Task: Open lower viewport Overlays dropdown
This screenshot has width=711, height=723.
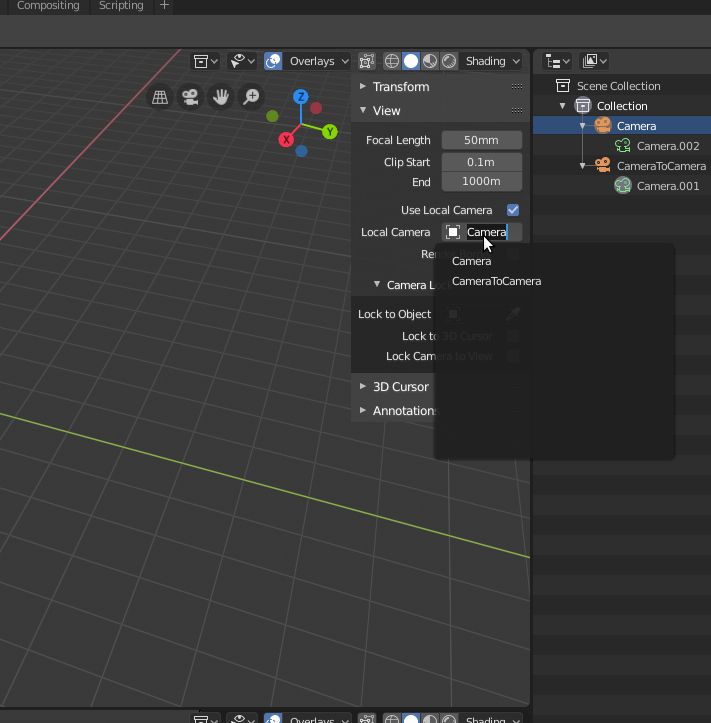Action: tap(317, 719)
